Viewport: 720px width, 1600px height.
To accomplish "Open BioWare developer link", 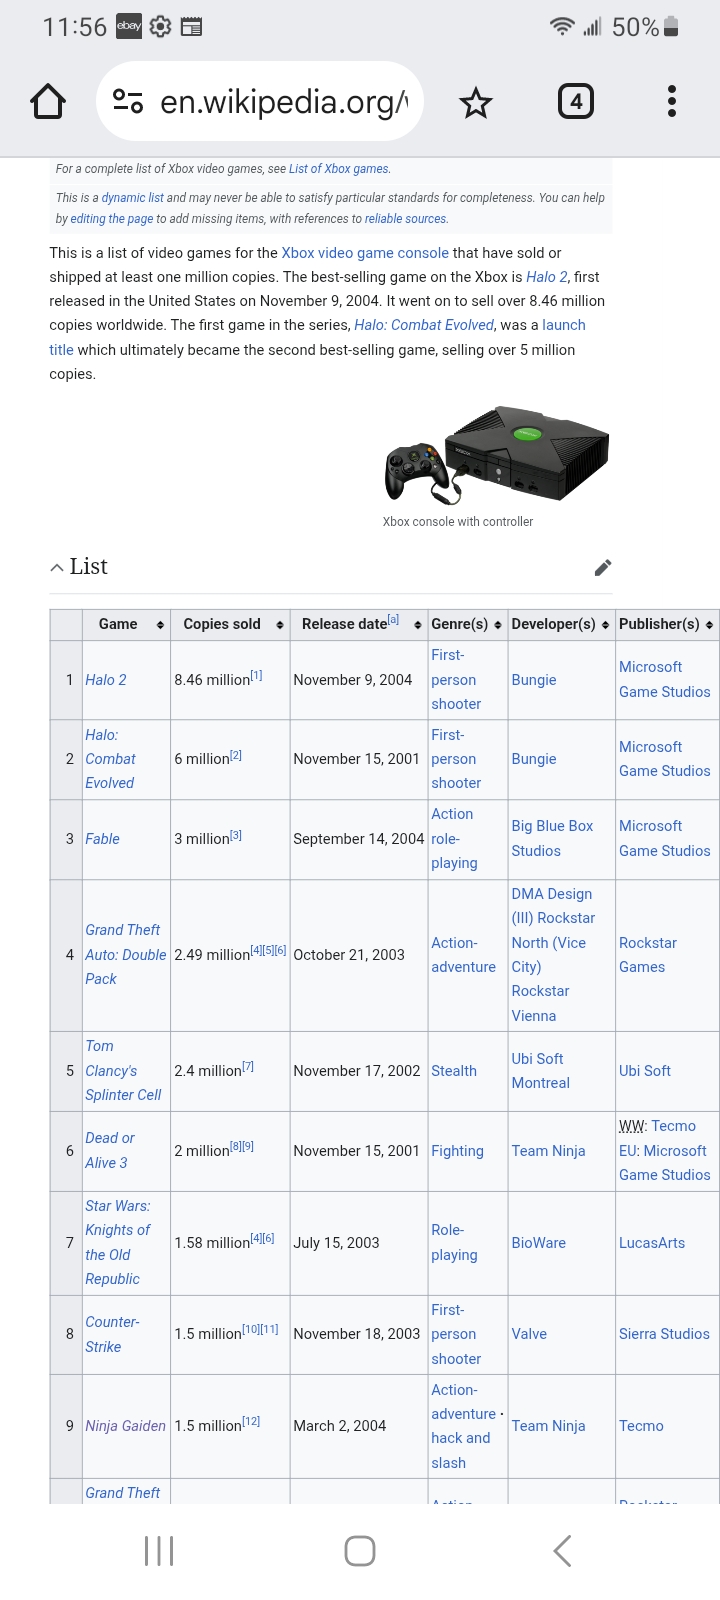I will tap(539, 1243).
